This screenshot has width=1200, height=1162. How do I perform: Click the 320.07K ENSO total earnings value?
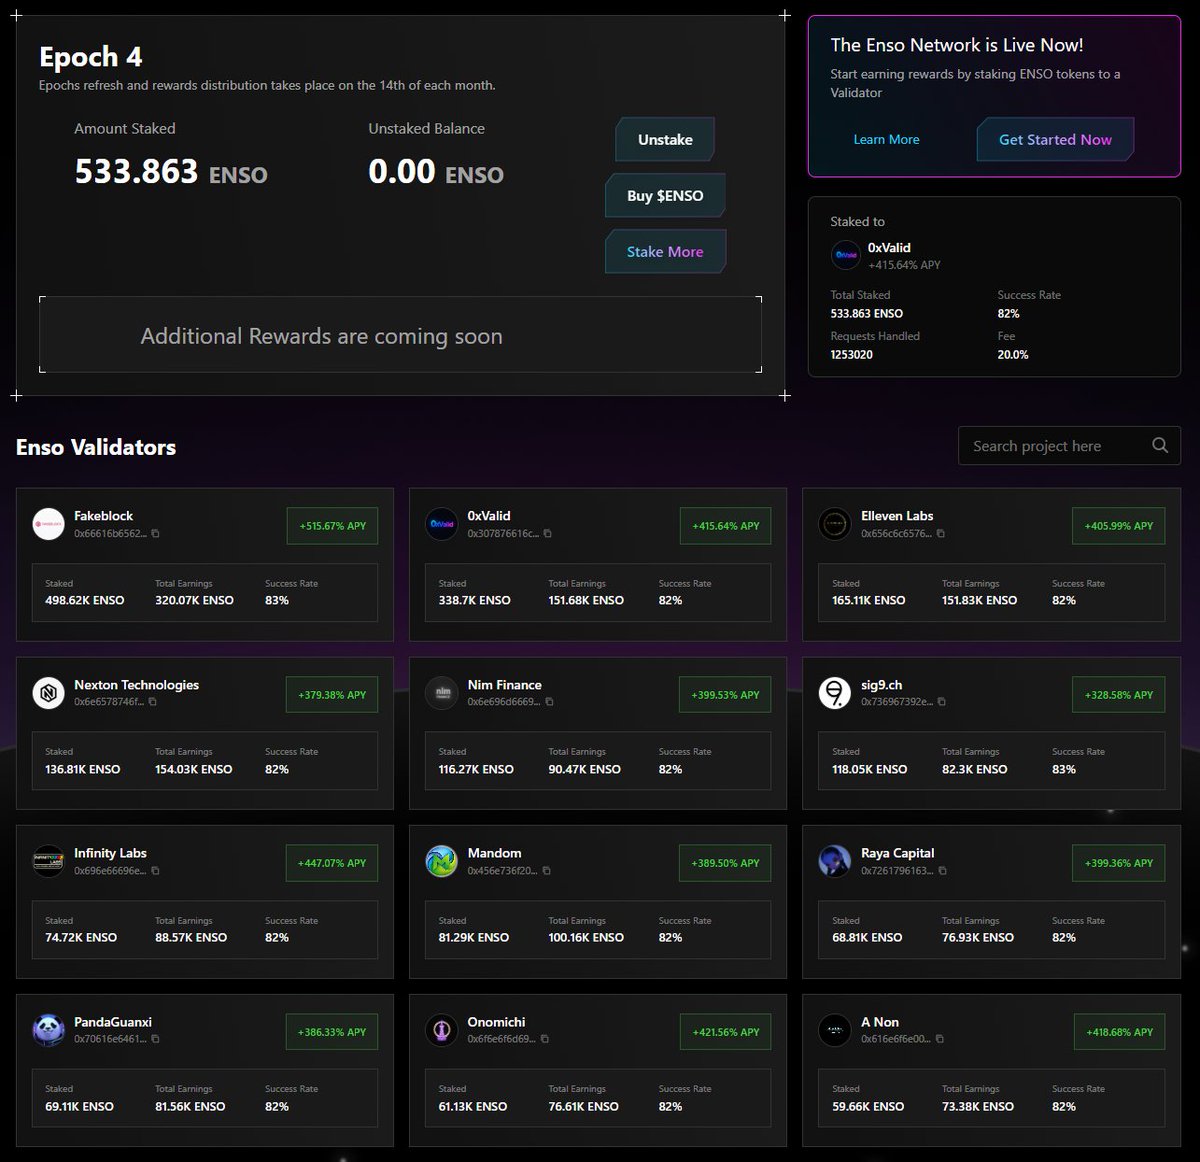194,600
